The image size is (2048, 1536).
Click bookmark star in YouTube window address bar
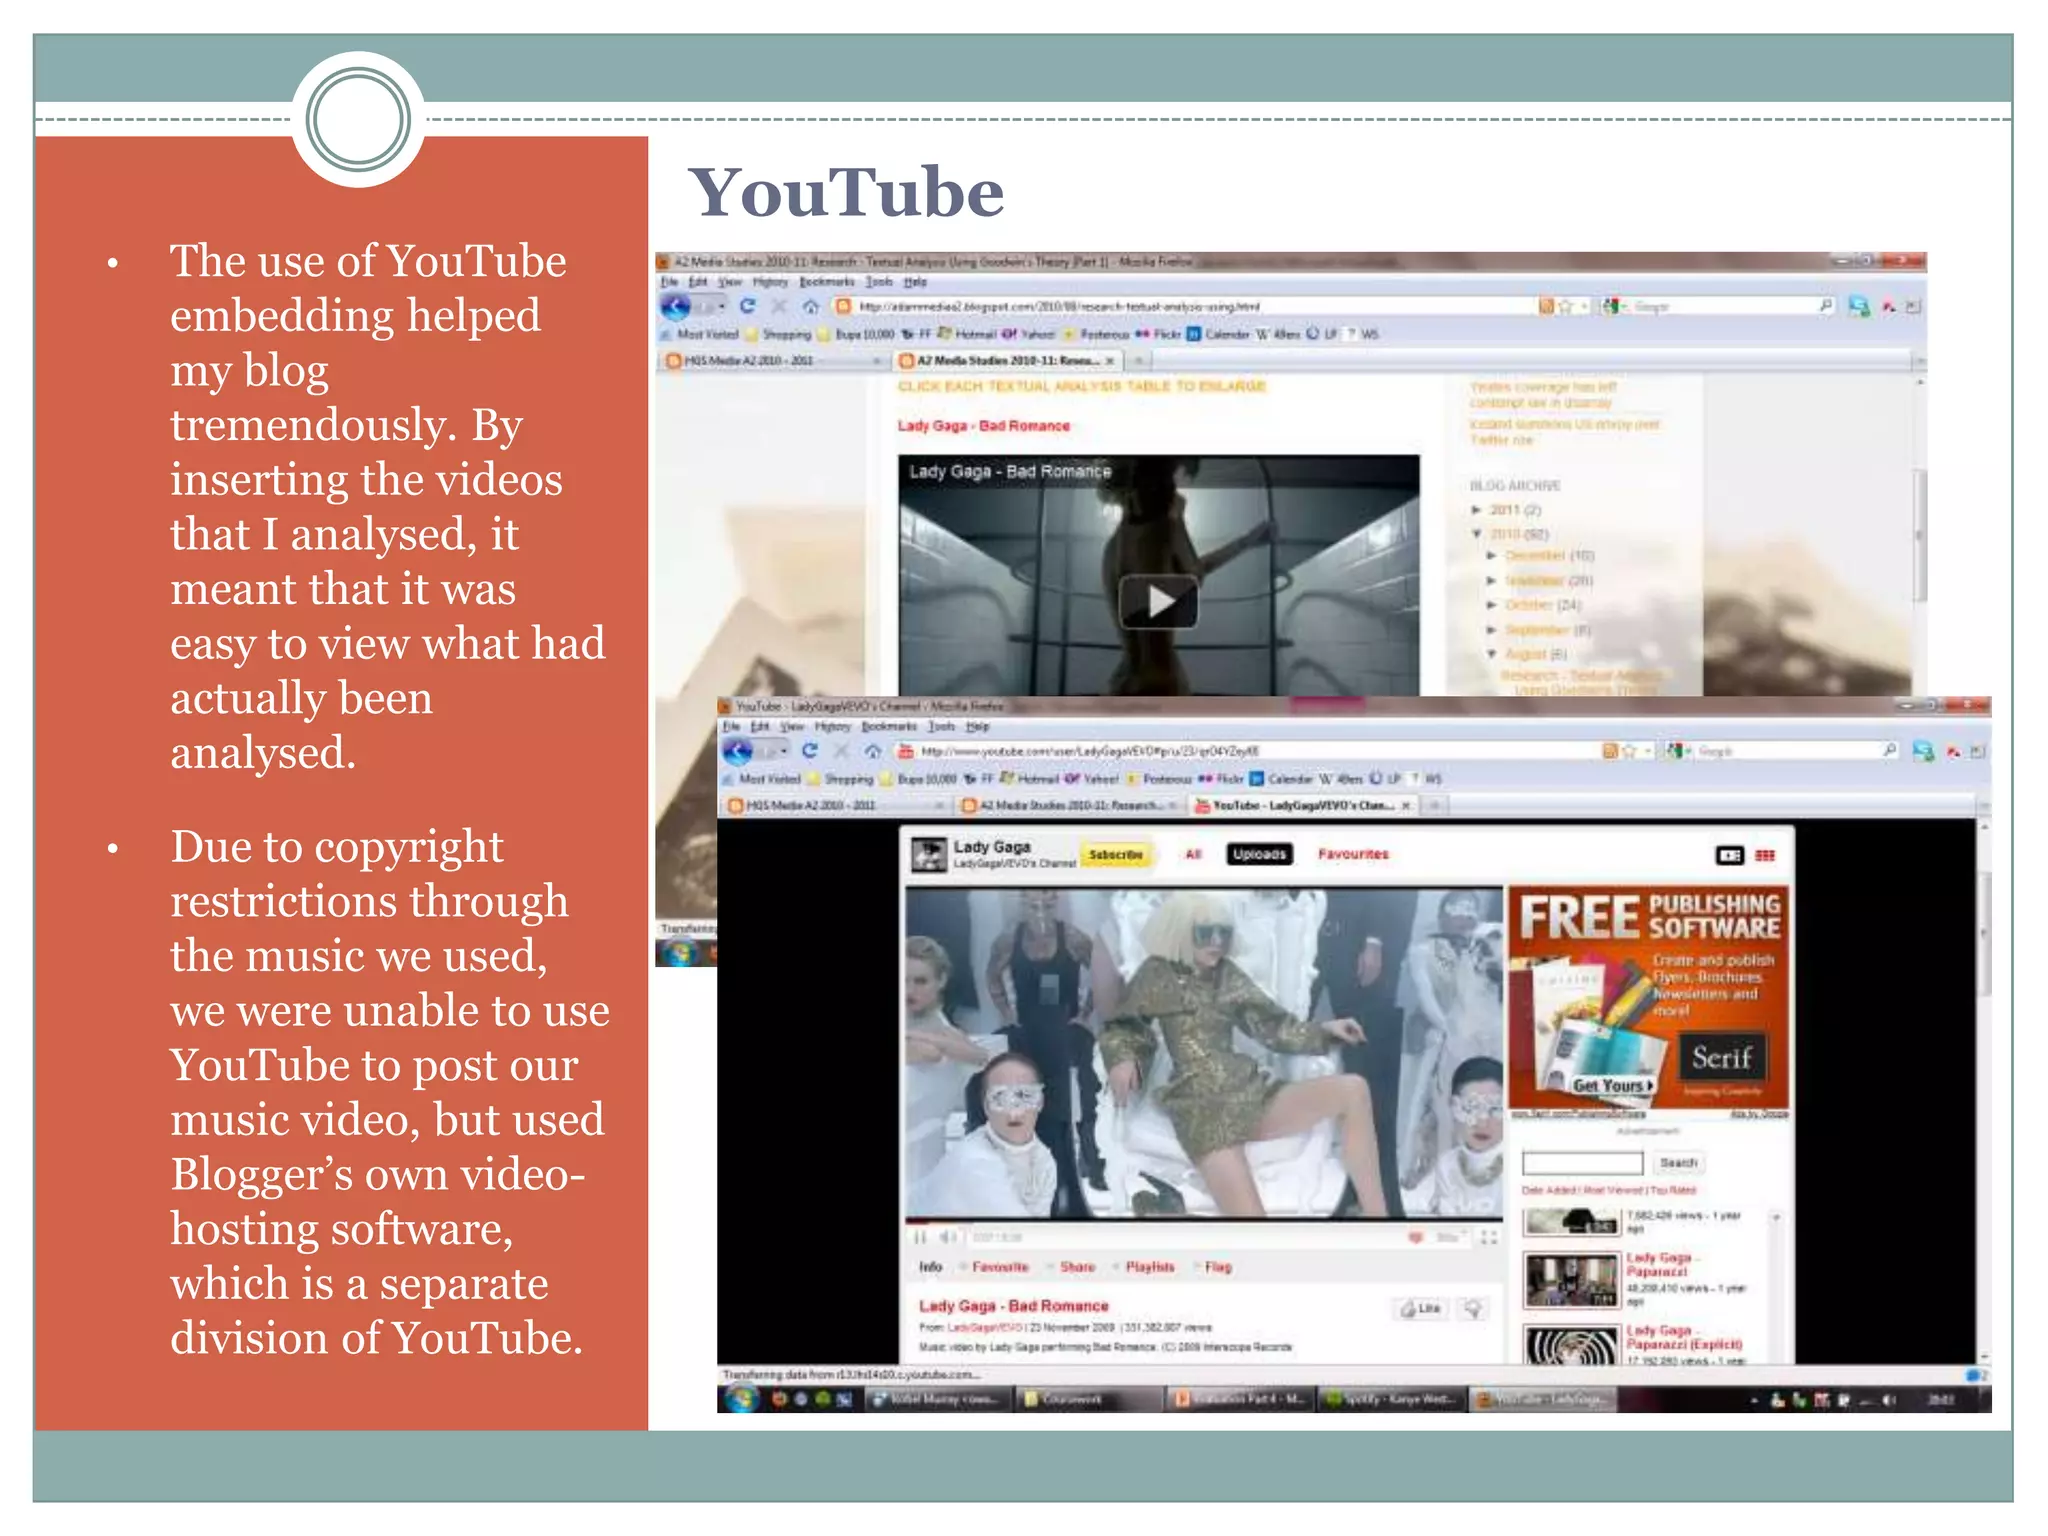(1629, 750)
